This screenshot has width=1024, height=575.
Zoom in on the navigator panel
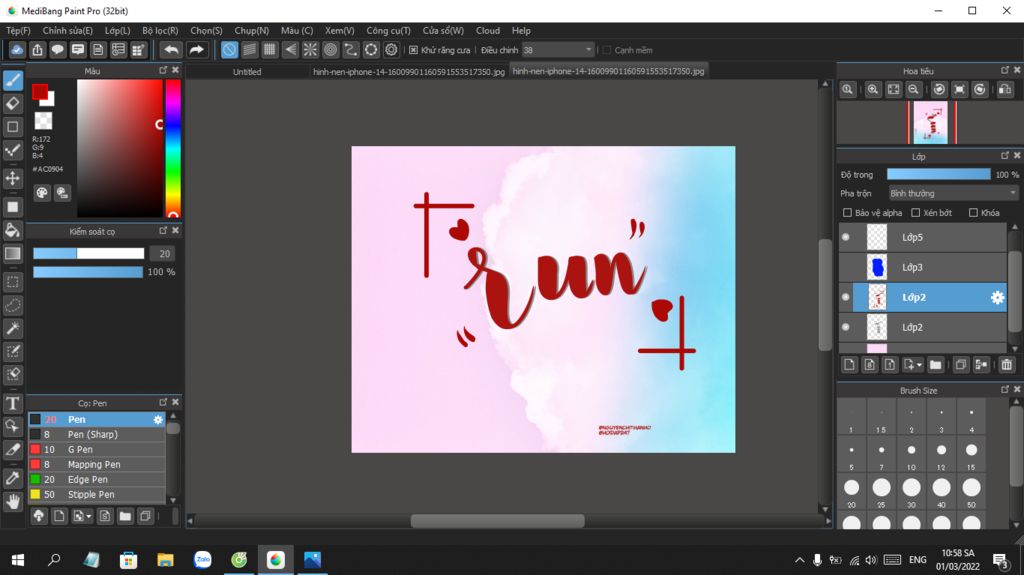pyautogui.click(x=872, y=90)
